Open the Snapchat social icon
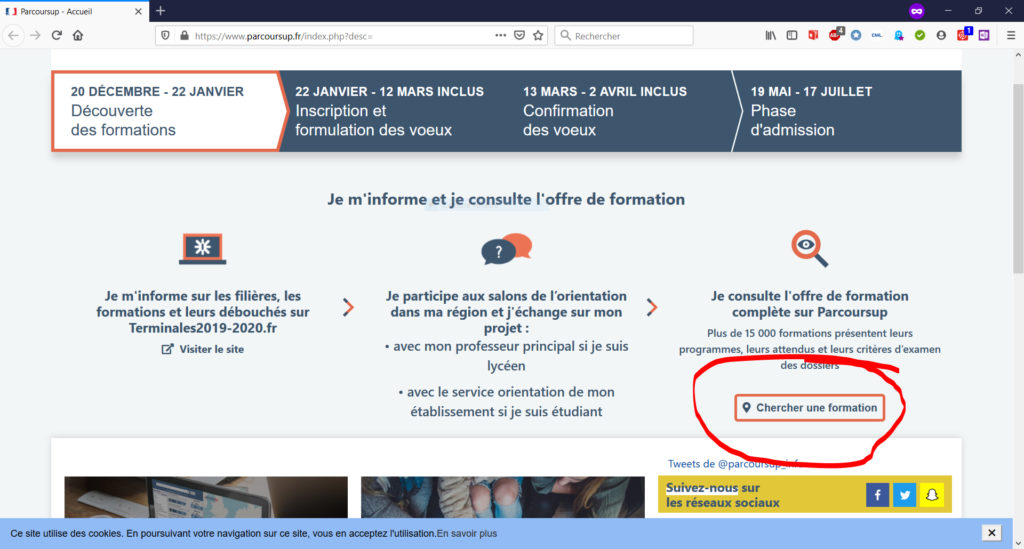This screenshot has width=1024, height=549. pyautogui.click(x=932, y=495)
